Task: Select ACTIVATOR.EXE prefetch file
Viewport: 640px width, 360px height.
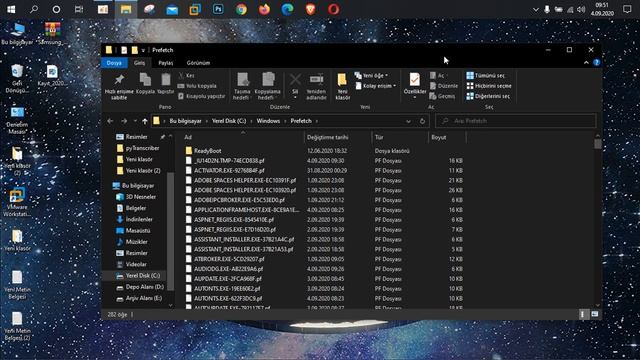Action: [229, 171]
